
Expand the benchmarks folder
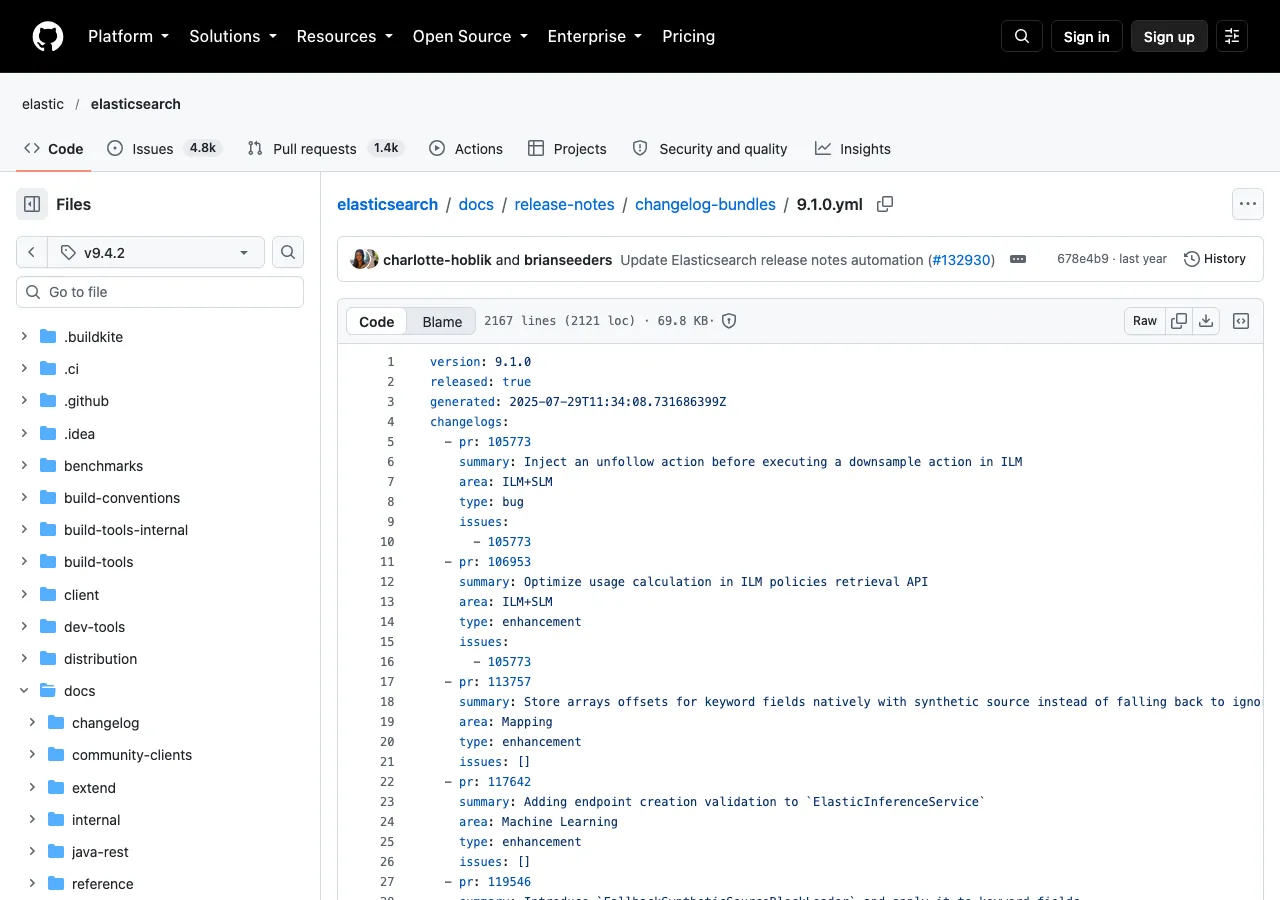click(x=24, y=465)
